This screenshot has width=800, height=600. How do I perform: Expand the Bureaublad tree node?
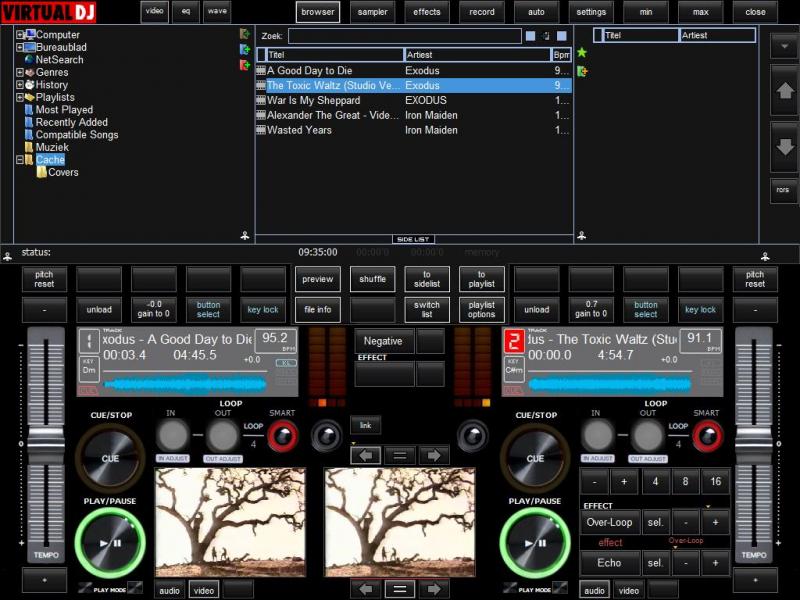[19, 47]
